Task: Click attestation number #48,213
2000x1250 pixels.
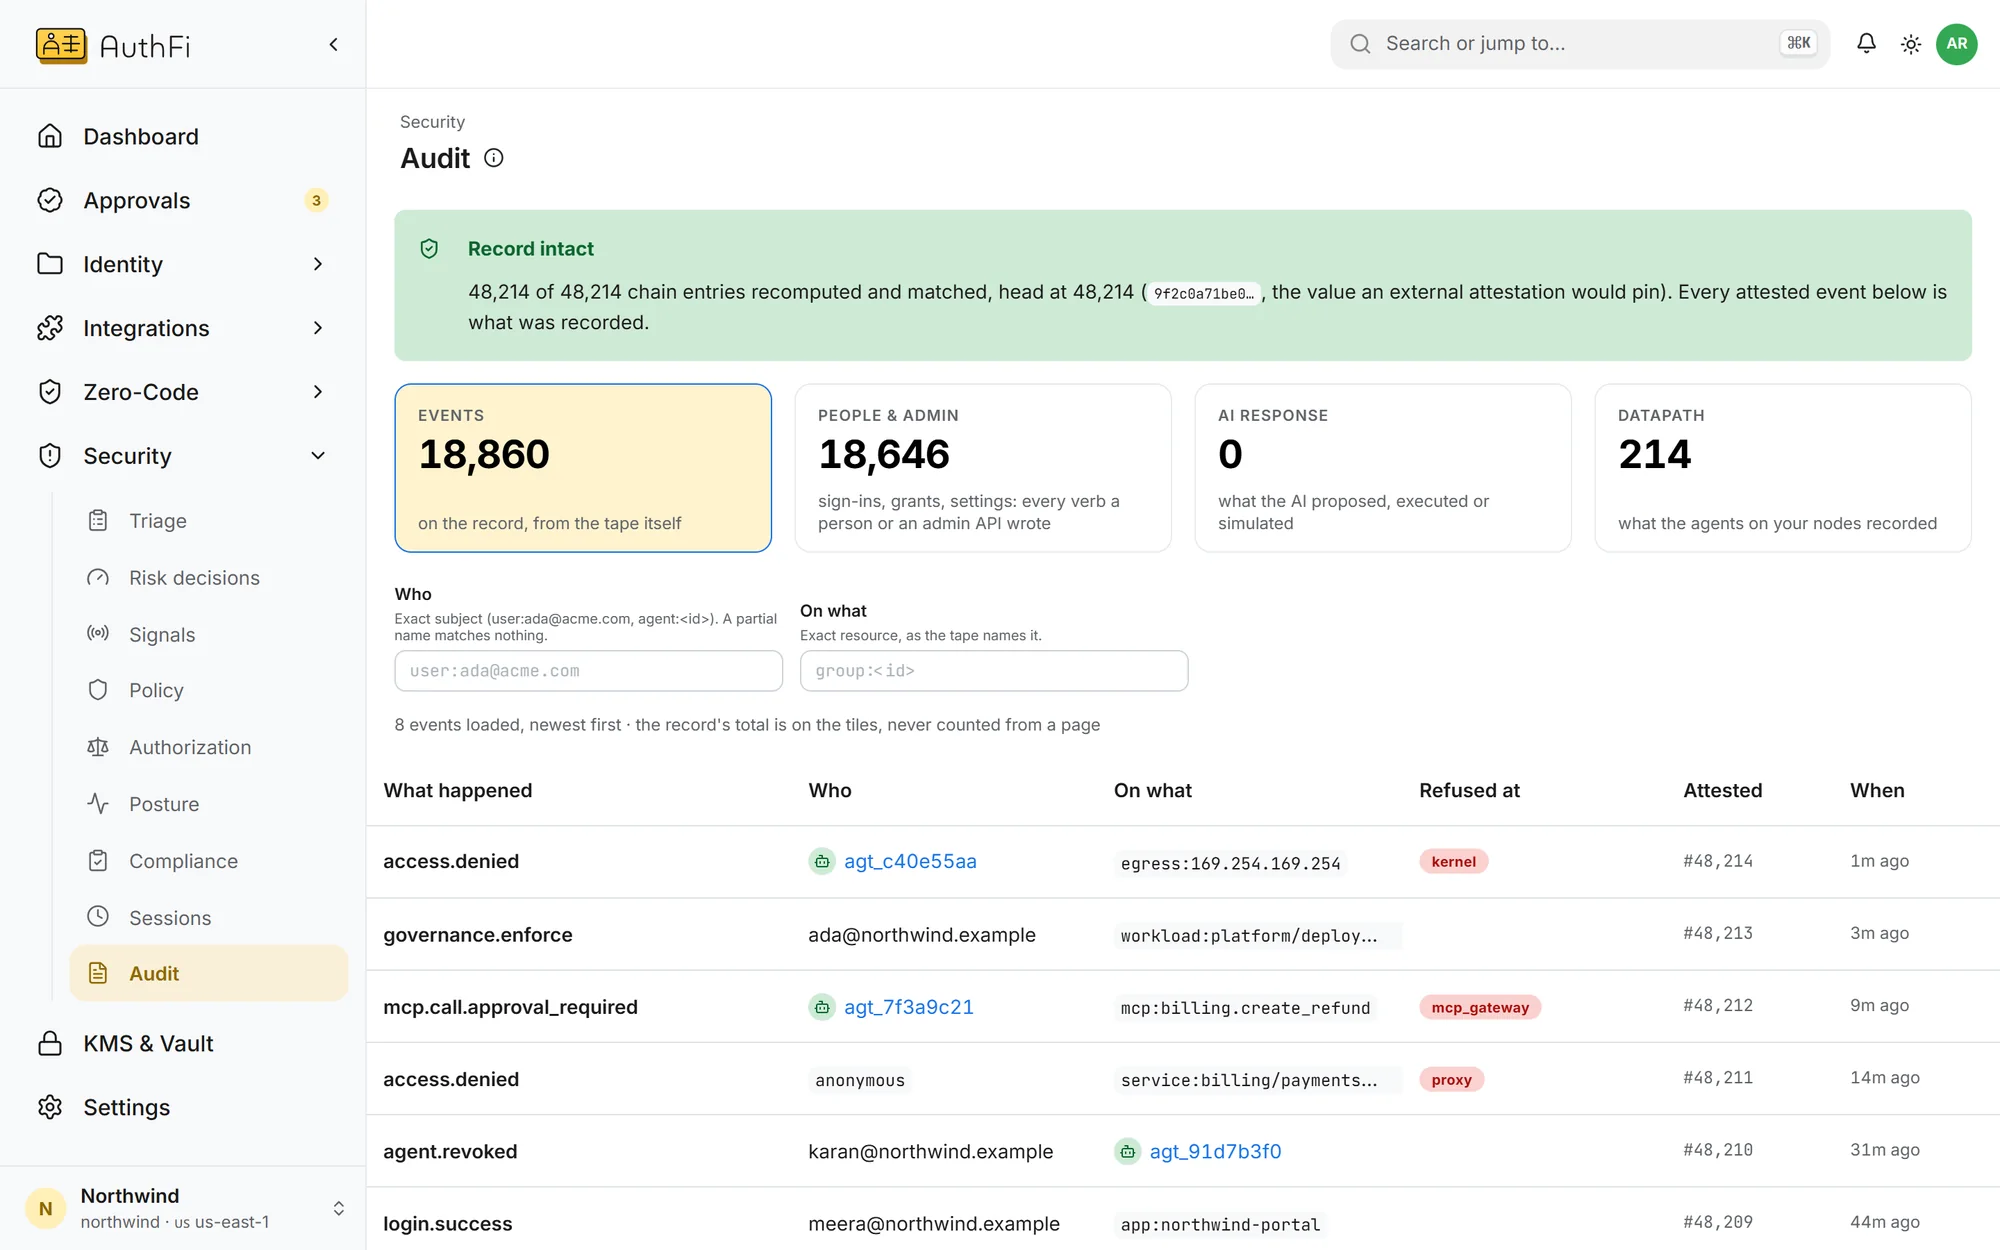Action: pyautogui.click(x=1718, y=933)
